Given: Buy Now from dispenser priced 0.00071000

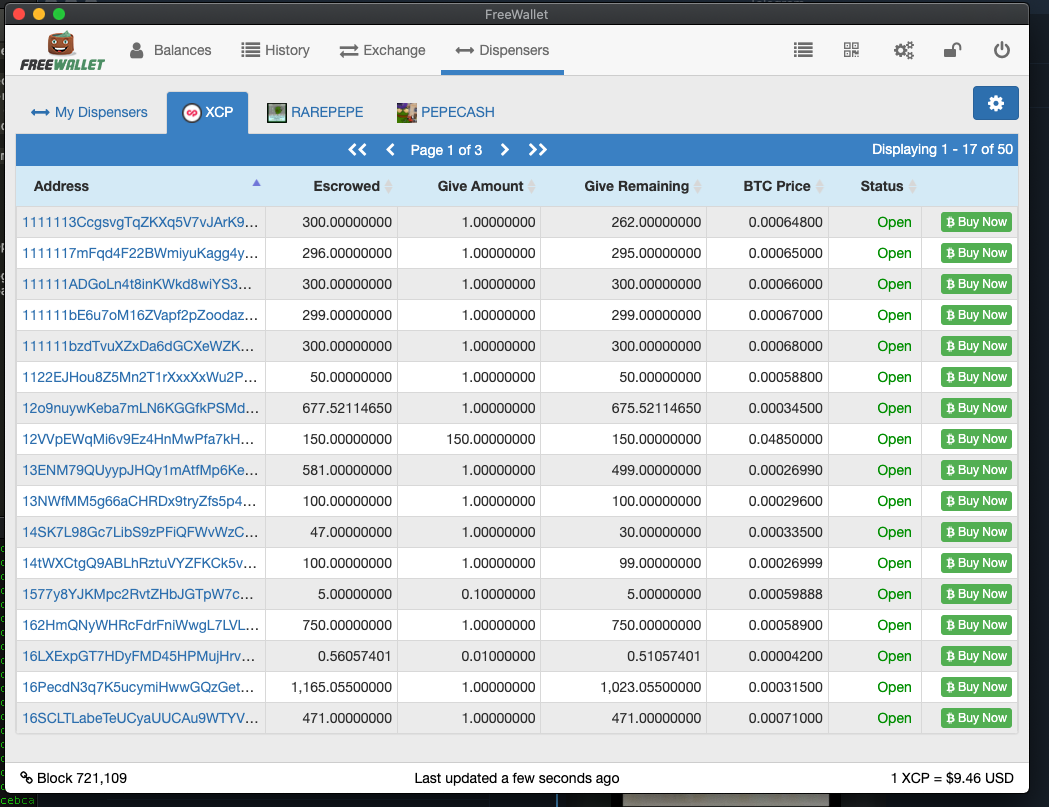Looking at the screenshot, I should [976, 718].
